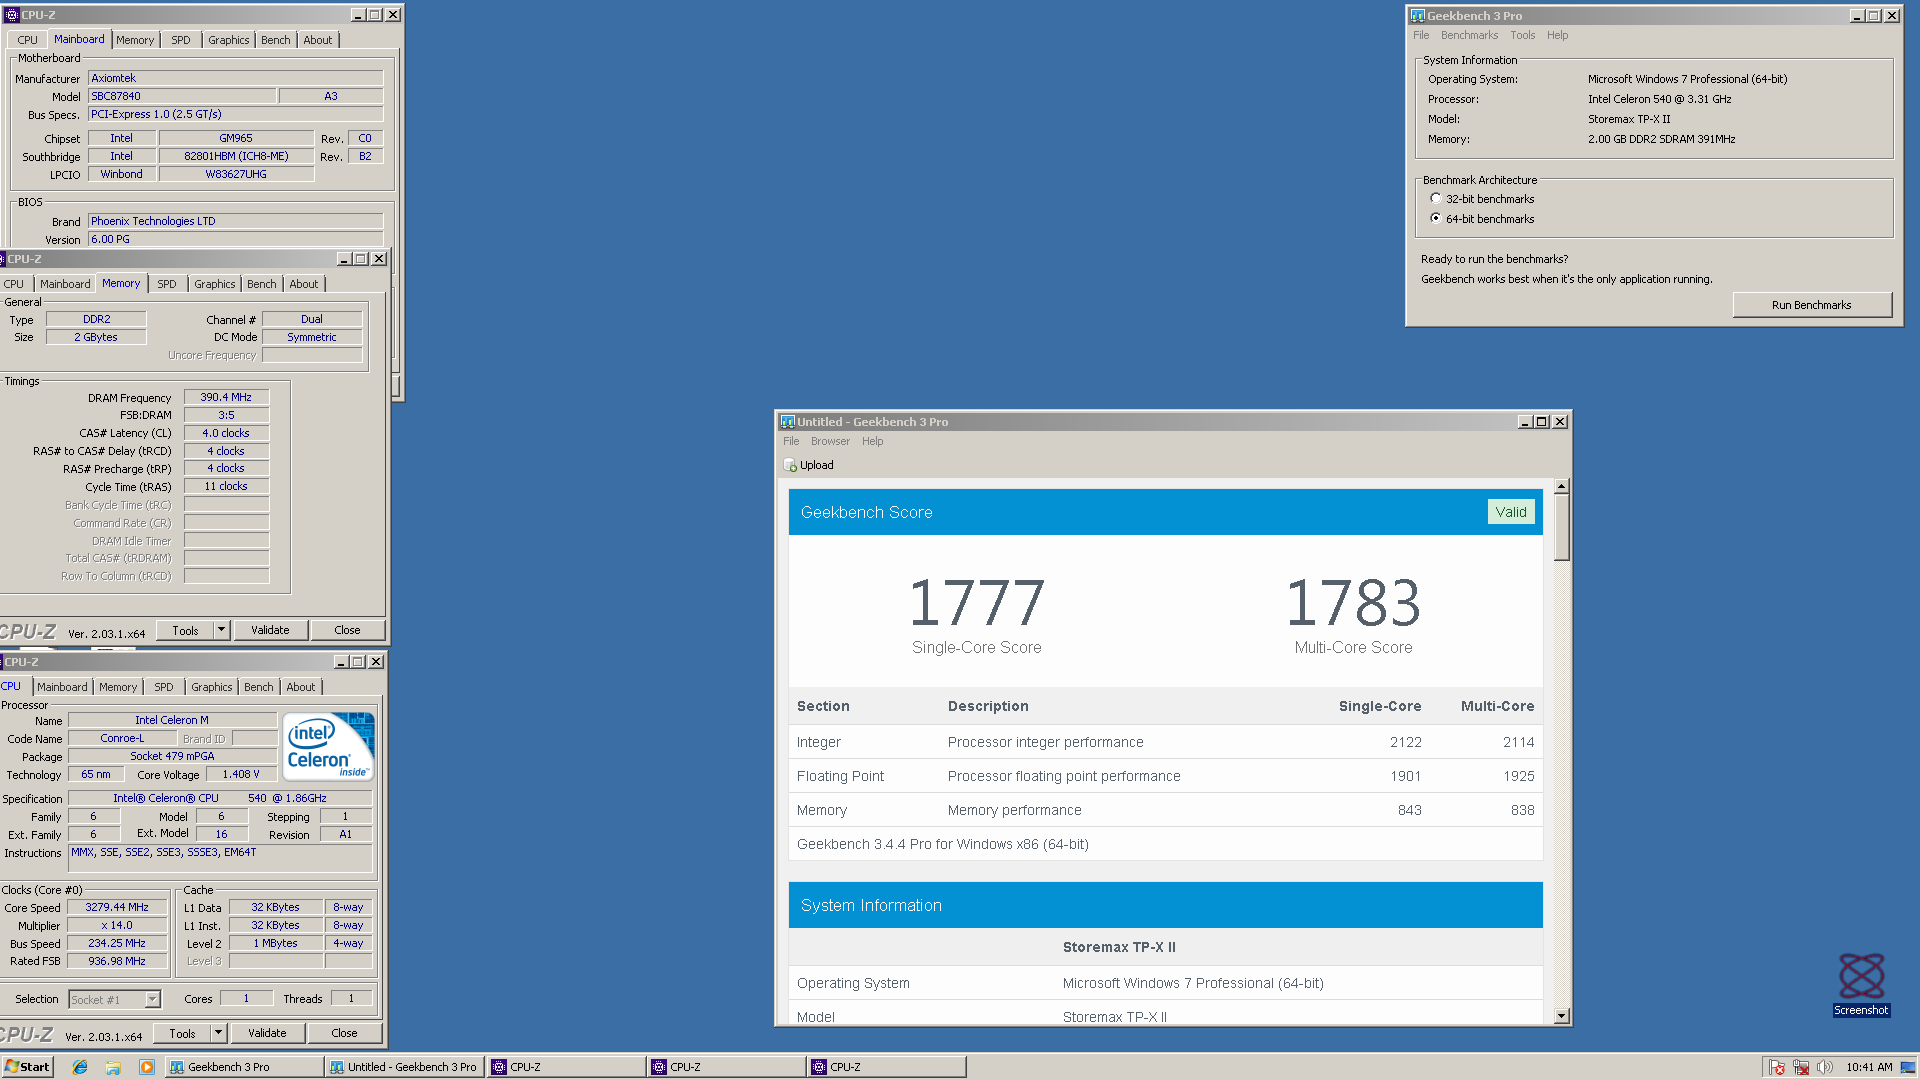
Task: Click Tools button in Memory CPU-Z window
Action: (185, 630)
